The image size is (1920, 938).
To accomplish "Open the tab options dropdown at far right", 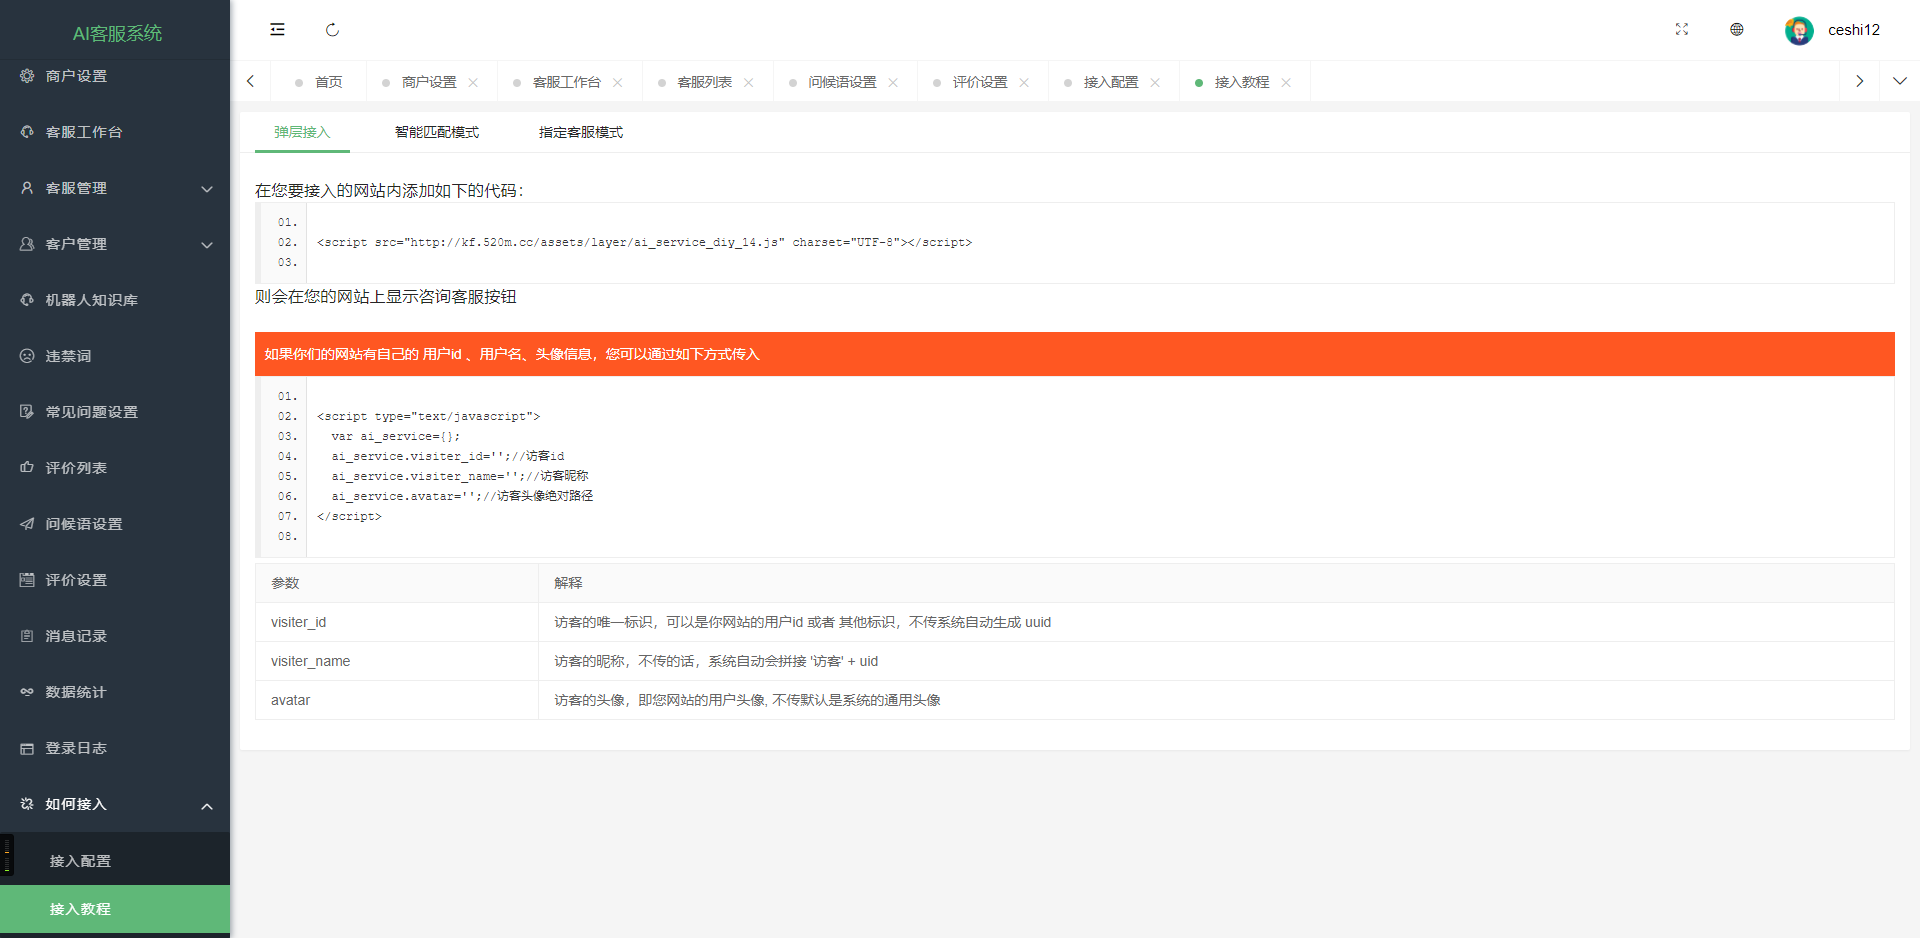I will click(x=1899, y=81).
